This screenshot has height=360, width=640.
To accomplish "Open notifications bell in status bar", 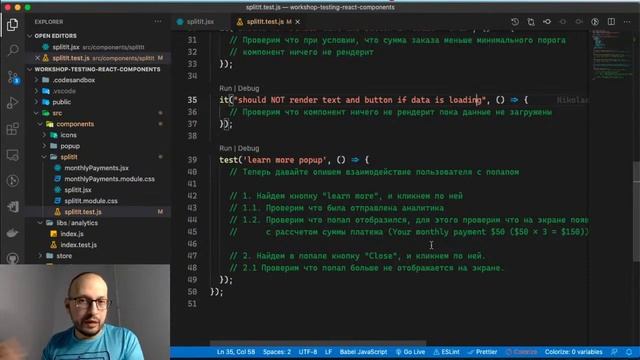I will 629,352.
